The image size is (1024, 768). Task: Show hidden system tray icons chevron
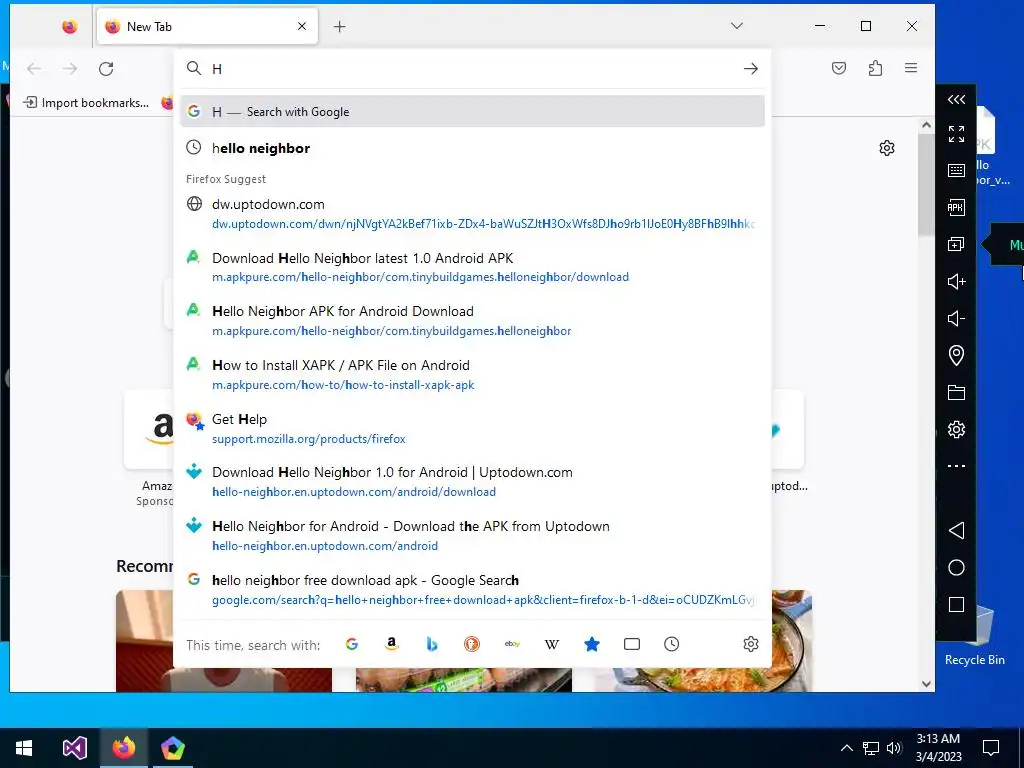tap(846, 748)
